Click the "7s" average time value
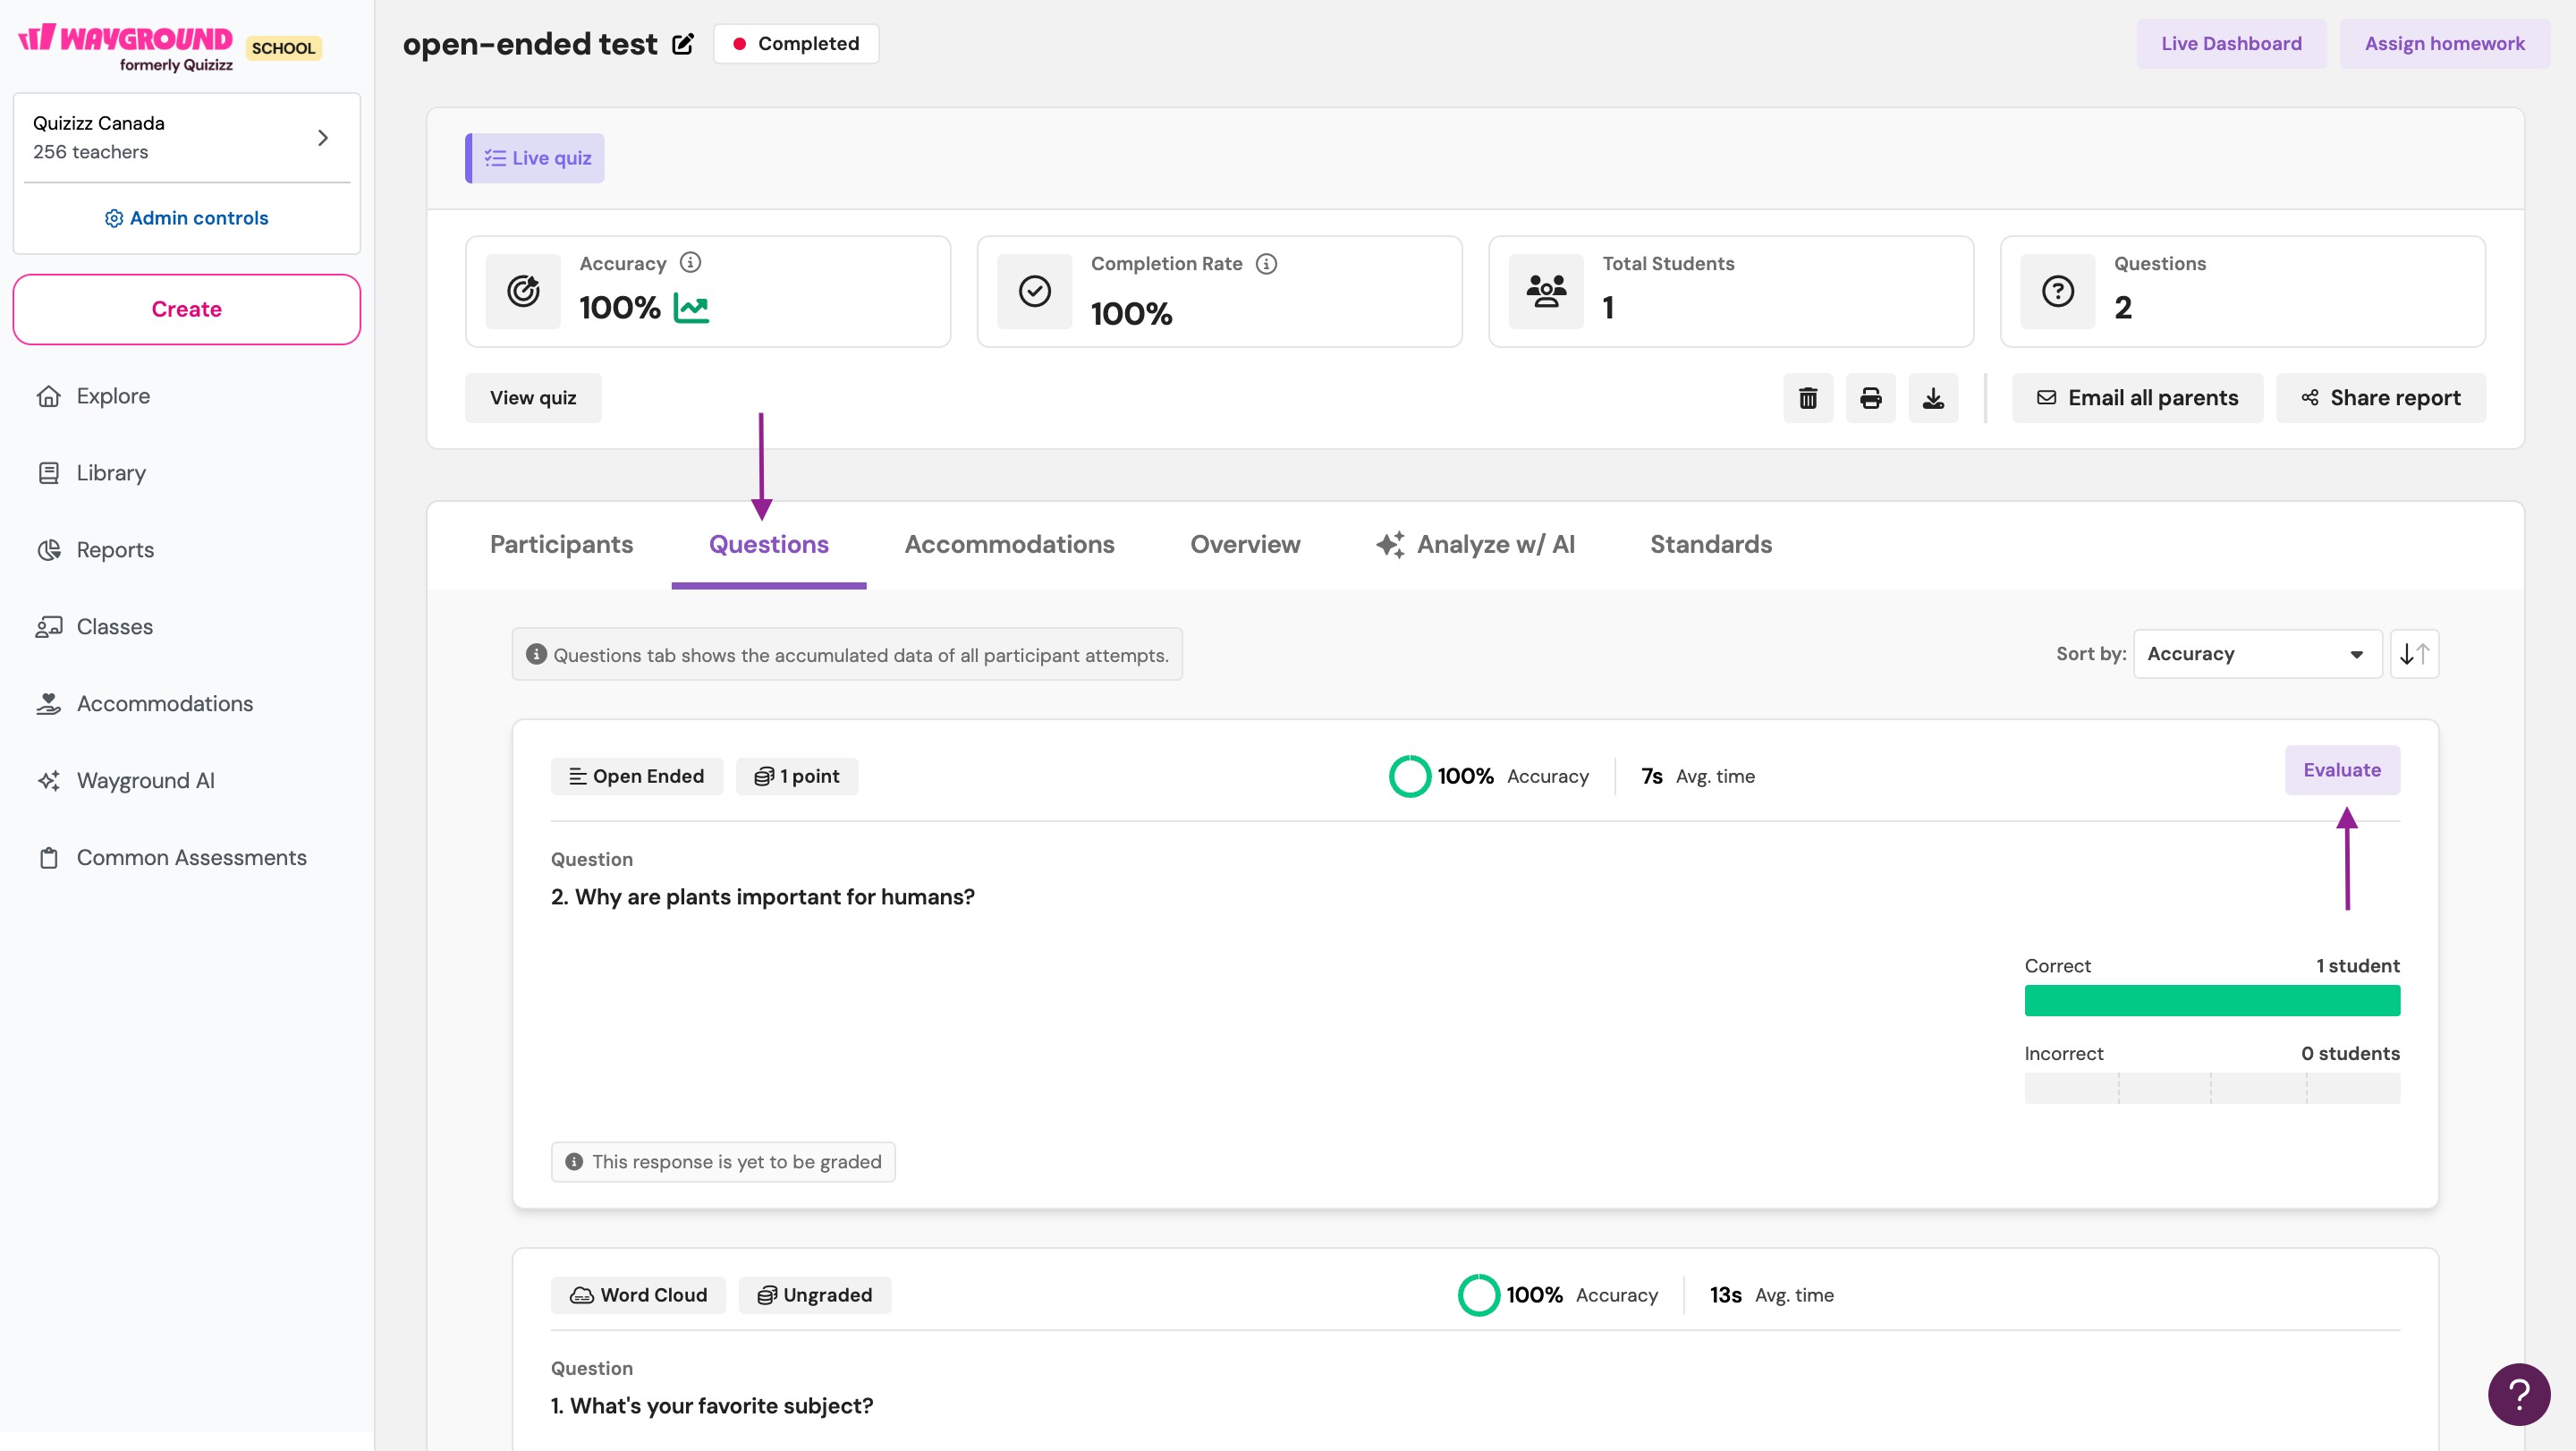Image resolution: width=2576 pixels, height=1451 pixels. tap(1651, 776)
